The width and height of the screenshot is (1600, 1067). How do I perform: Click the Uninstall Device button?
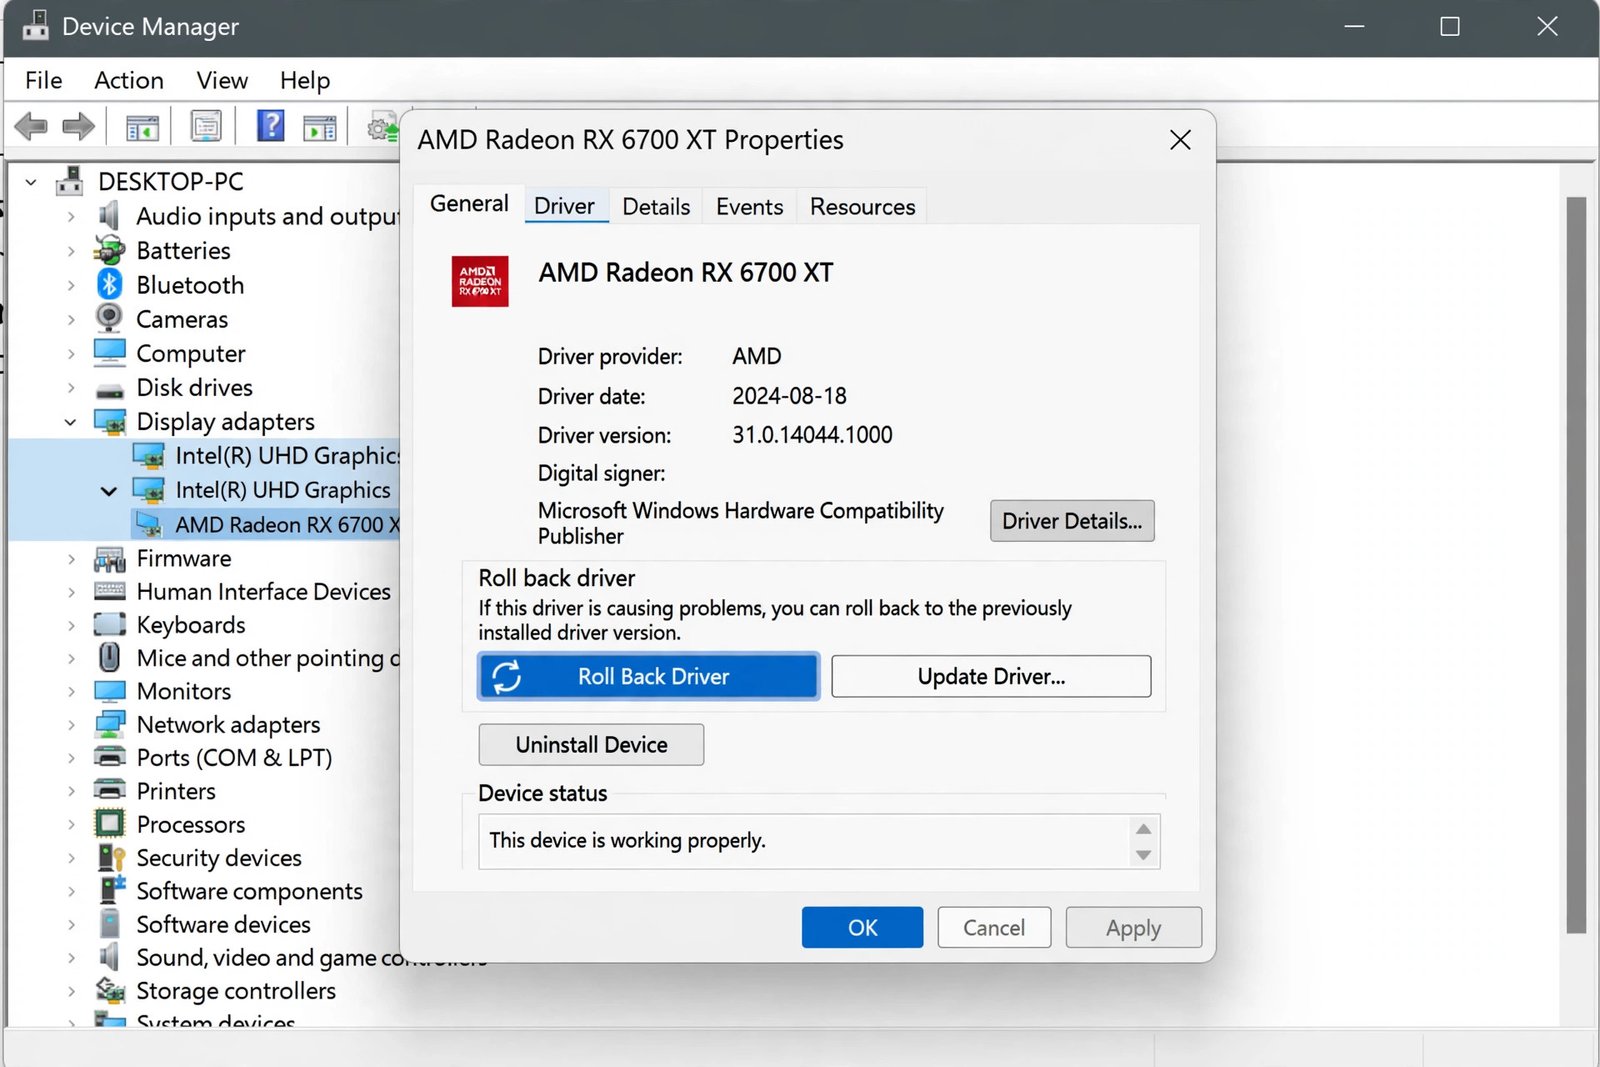[591, 745]
